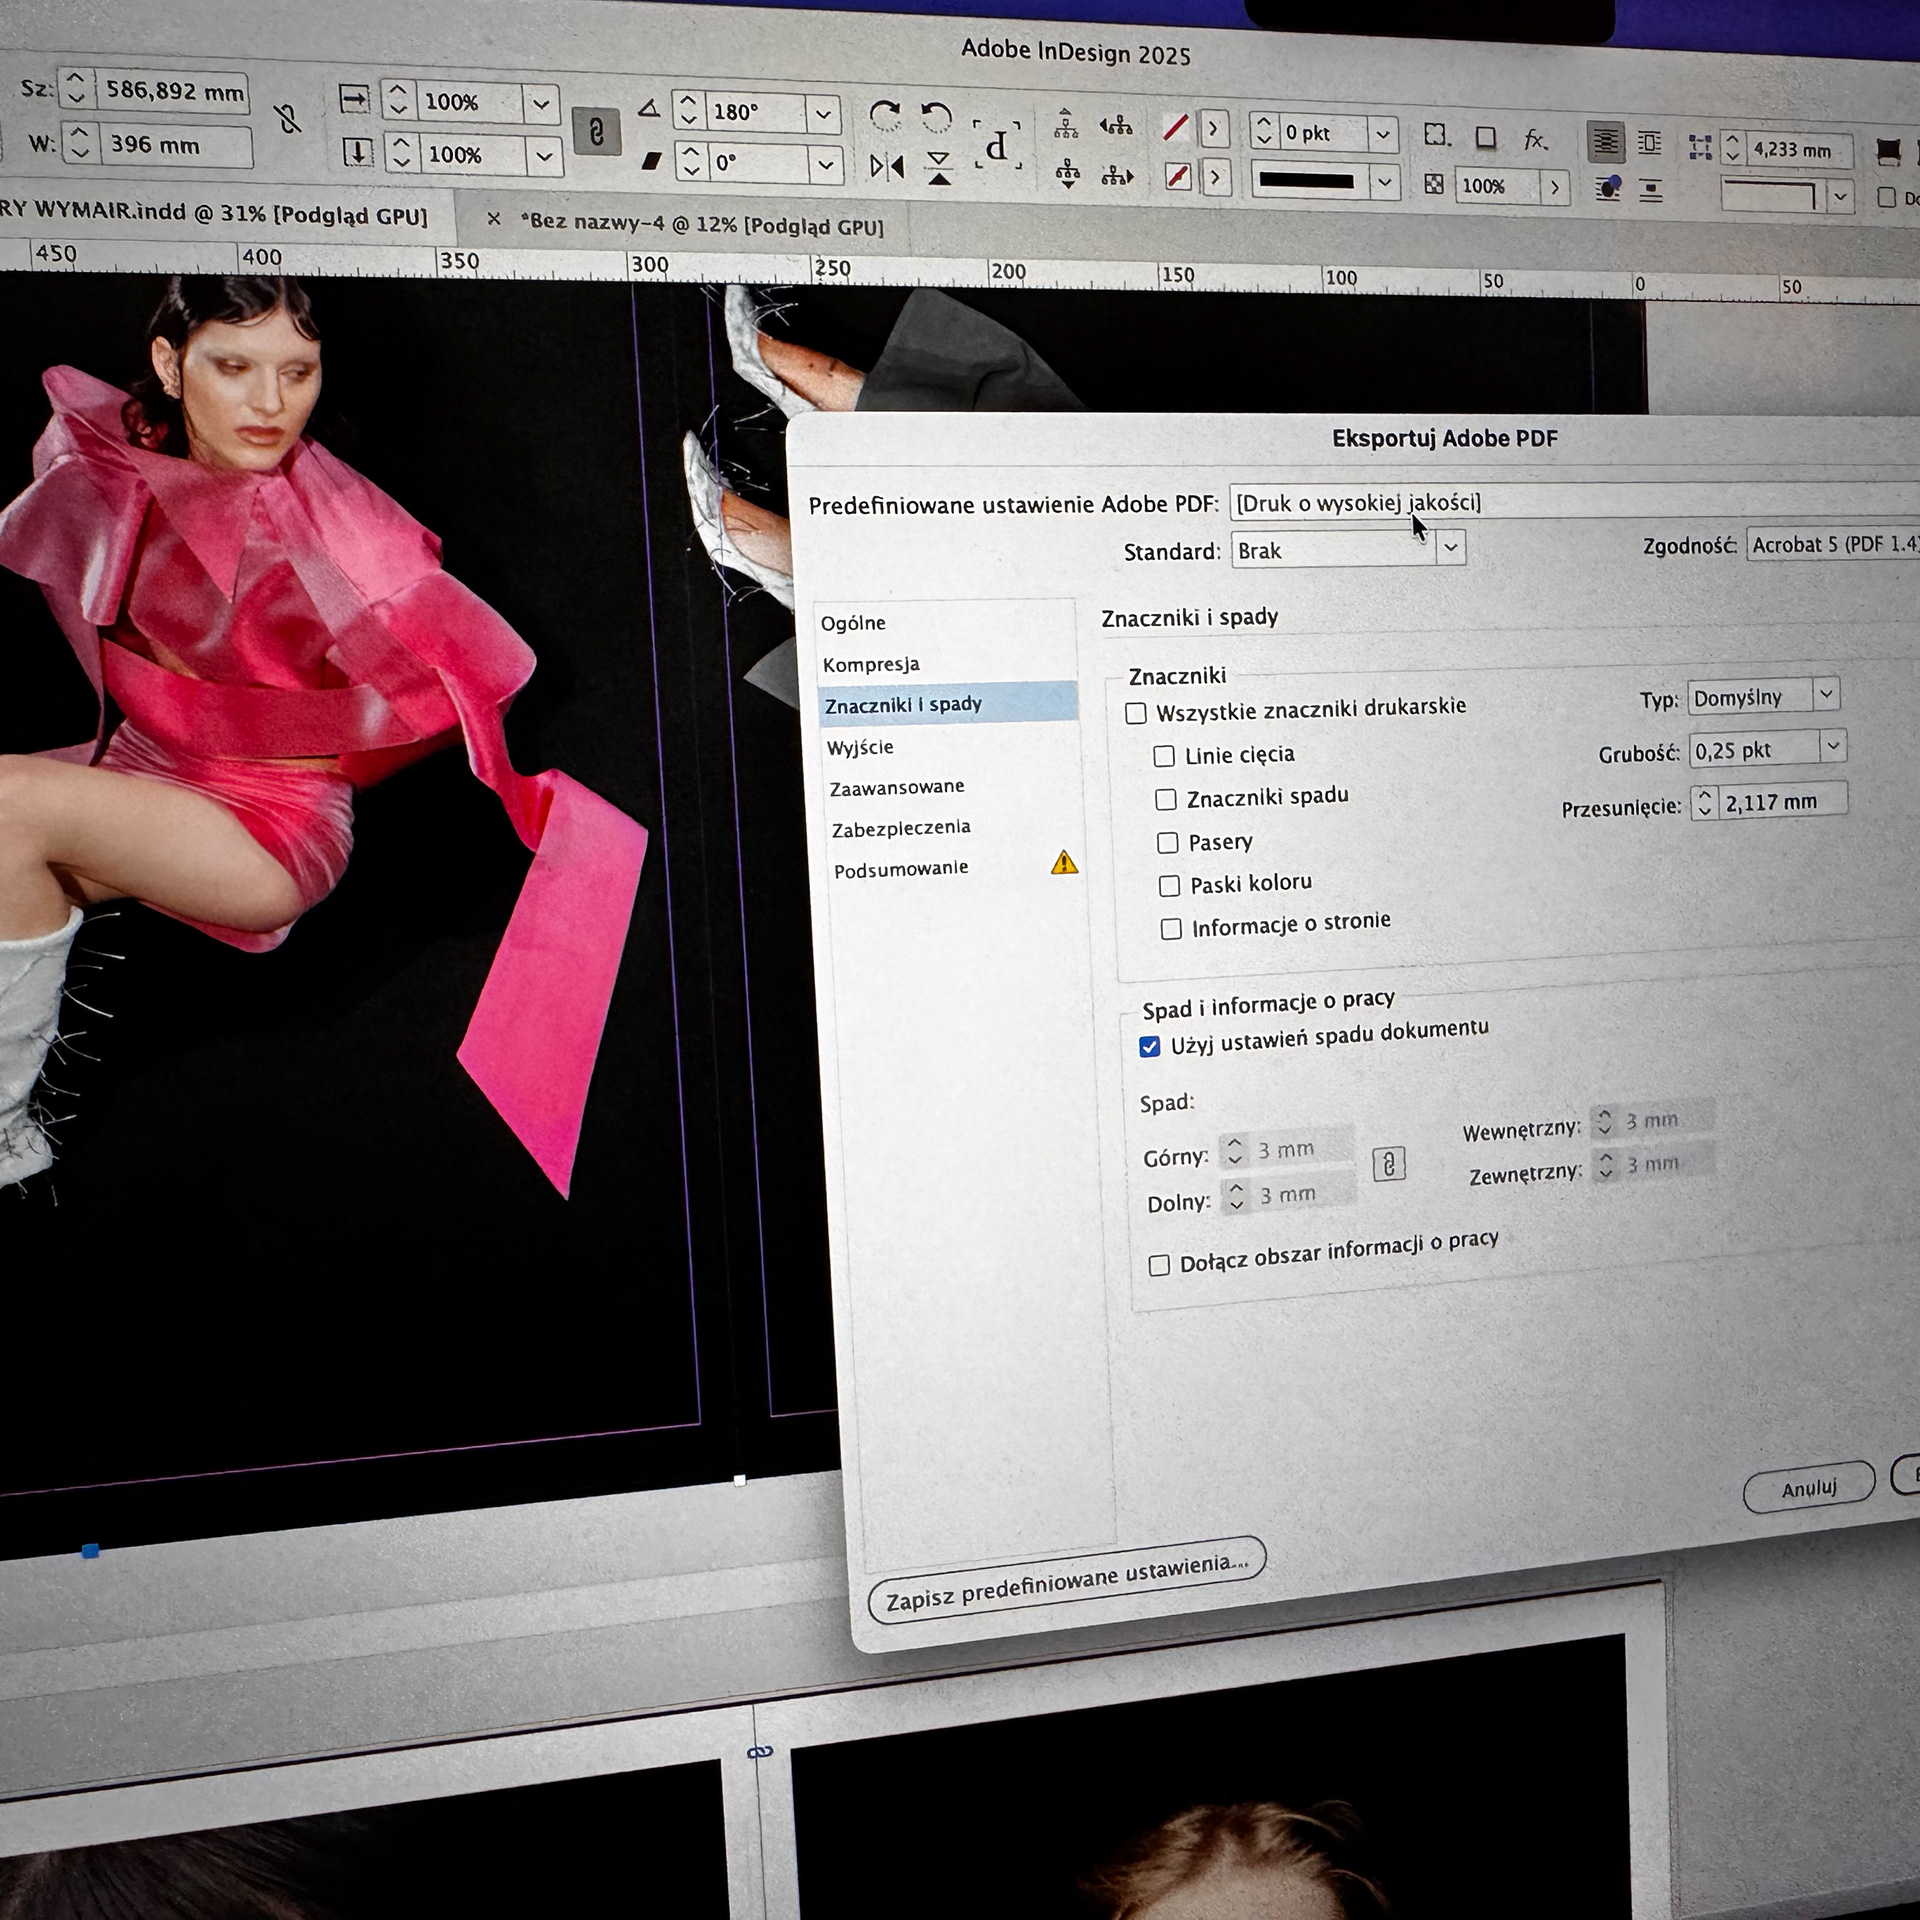
Task: Click the black stroke style swatch
Action: point(1306,181)
